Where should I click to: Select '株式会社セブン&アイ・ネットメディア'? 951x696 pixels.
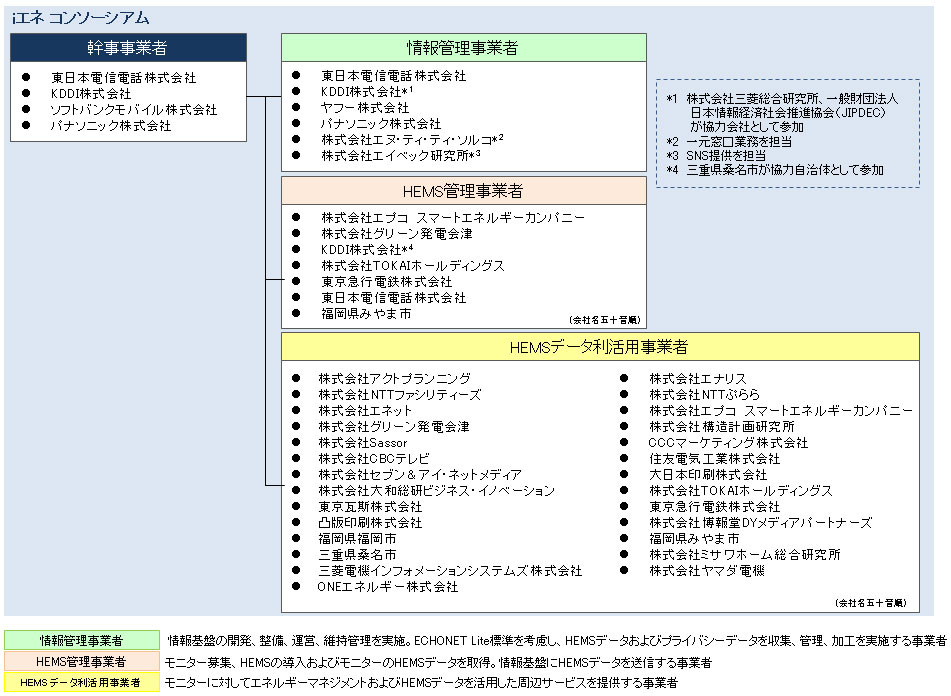[x=420, y=474]
